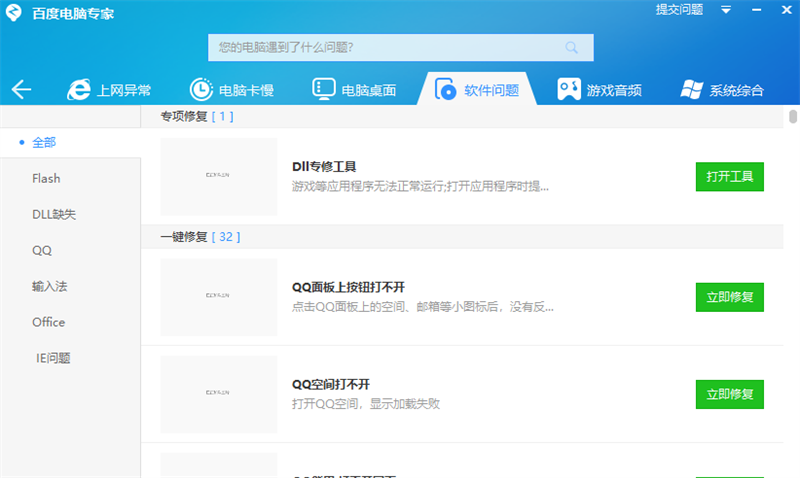Switch to the 电脑卡慢 tab

tap(232, 89)
